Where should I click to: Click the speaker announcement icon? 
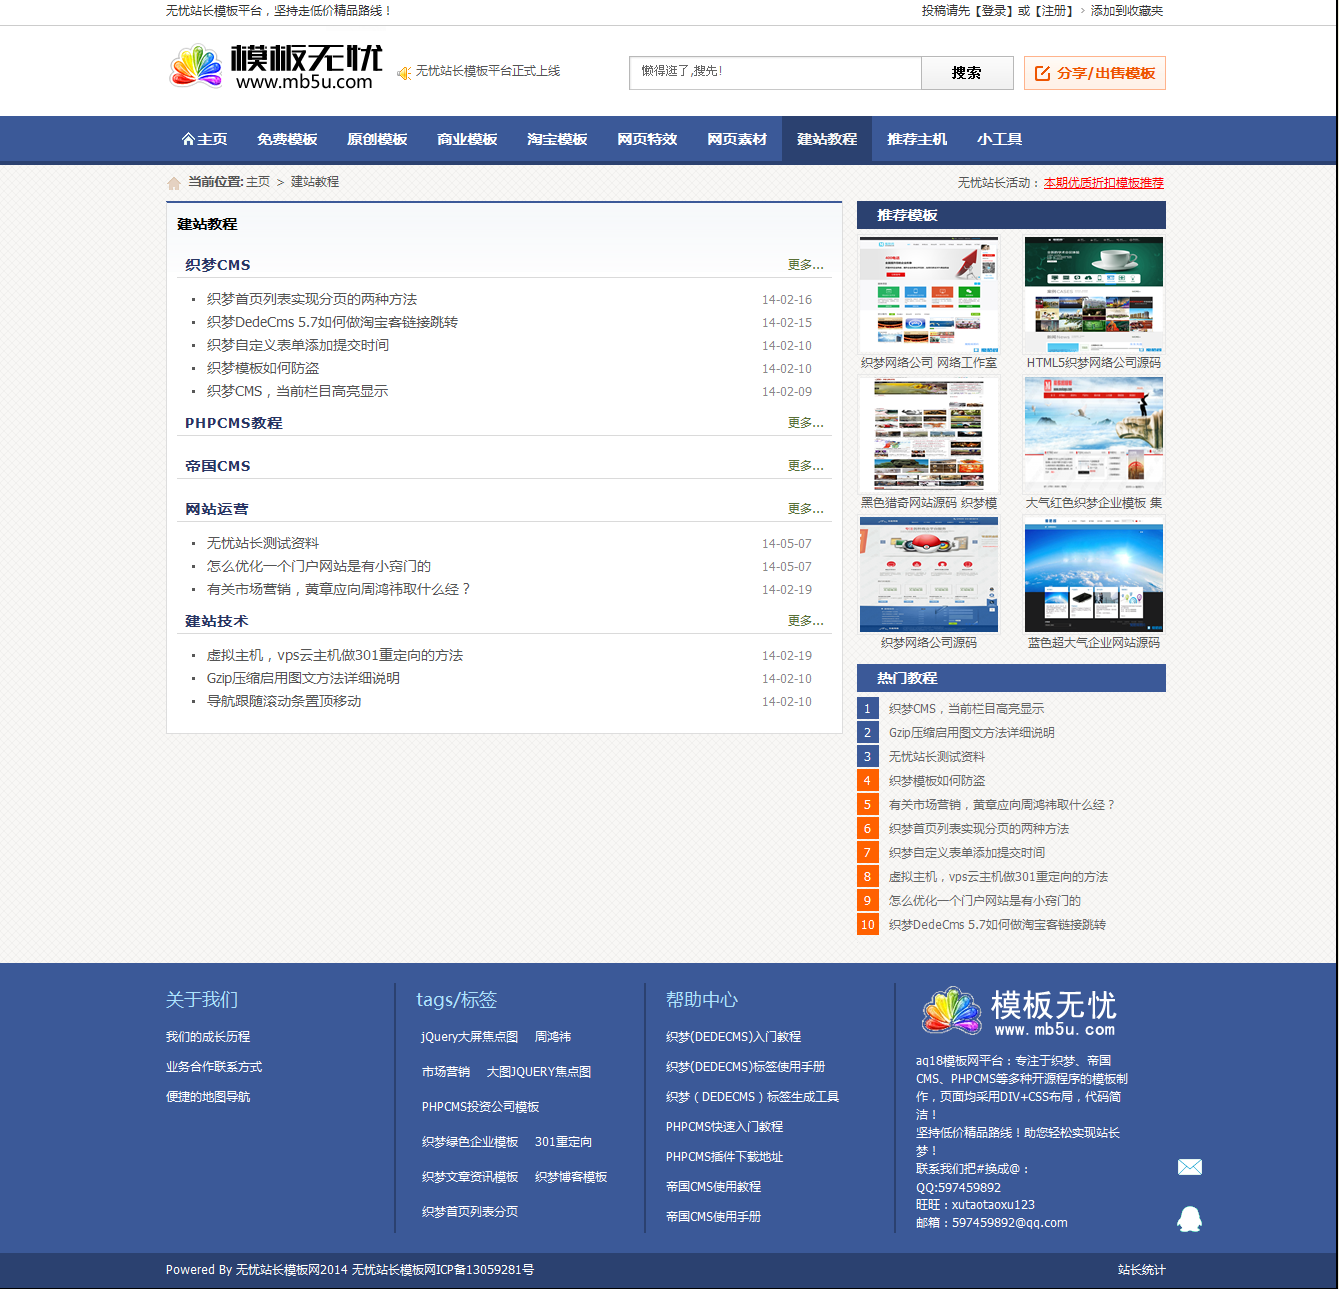tap(404, 73)
